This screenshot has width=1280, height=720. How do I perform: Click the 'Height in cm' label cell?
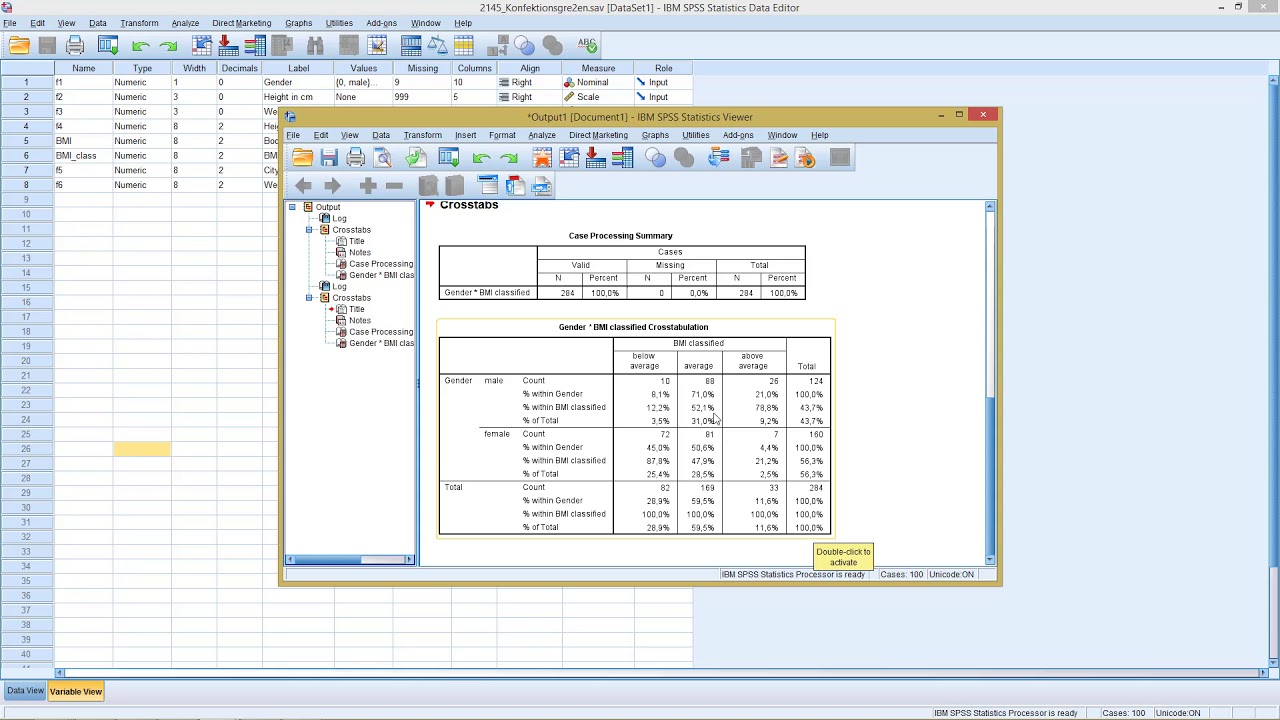(x=297, y=97)
